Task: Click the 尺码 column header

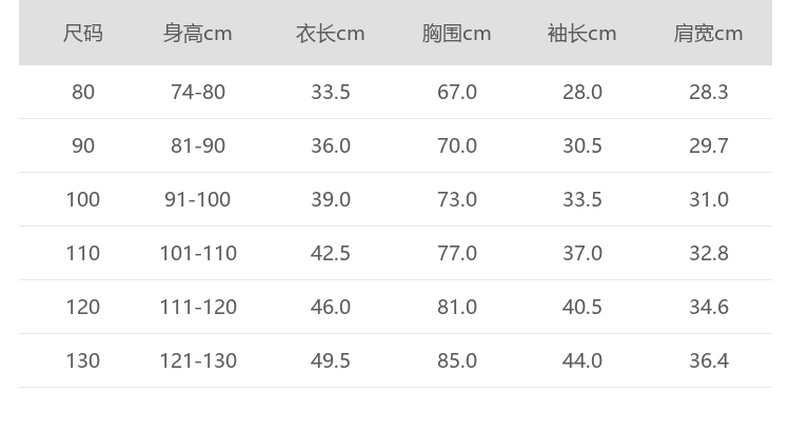Action: click(x=83, y=34)
